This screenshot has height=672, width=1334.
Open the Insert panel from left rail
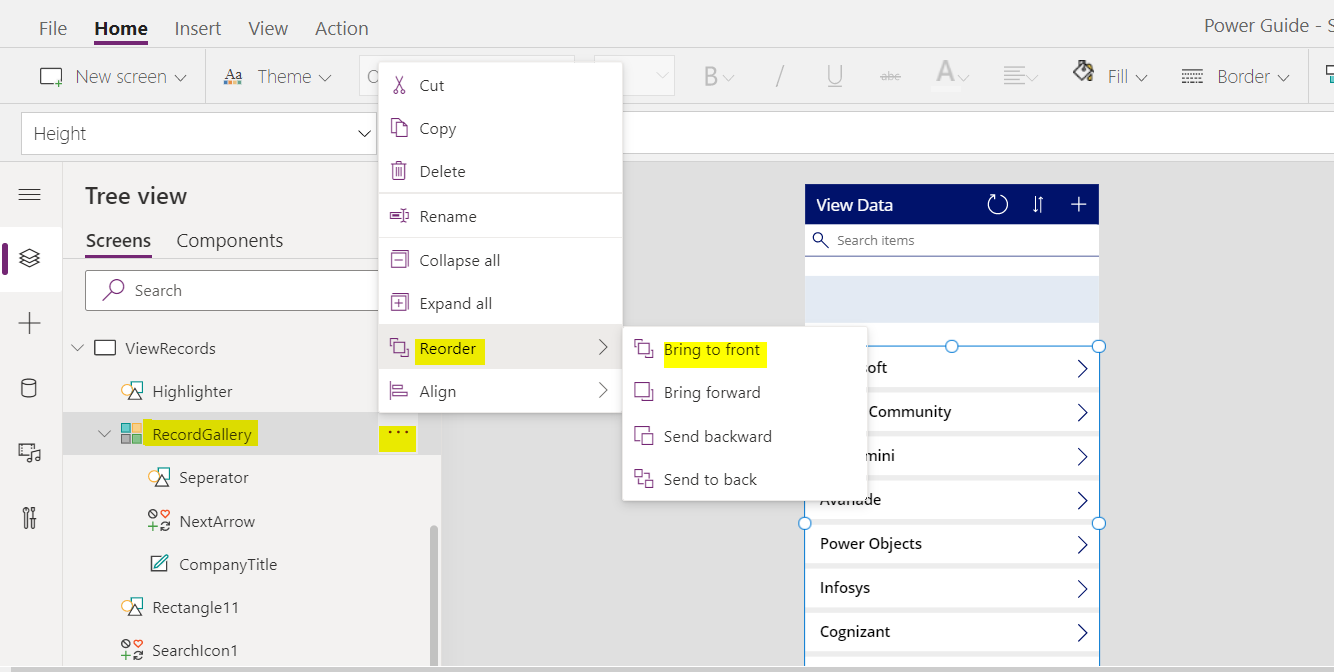[x=30, y=323]
